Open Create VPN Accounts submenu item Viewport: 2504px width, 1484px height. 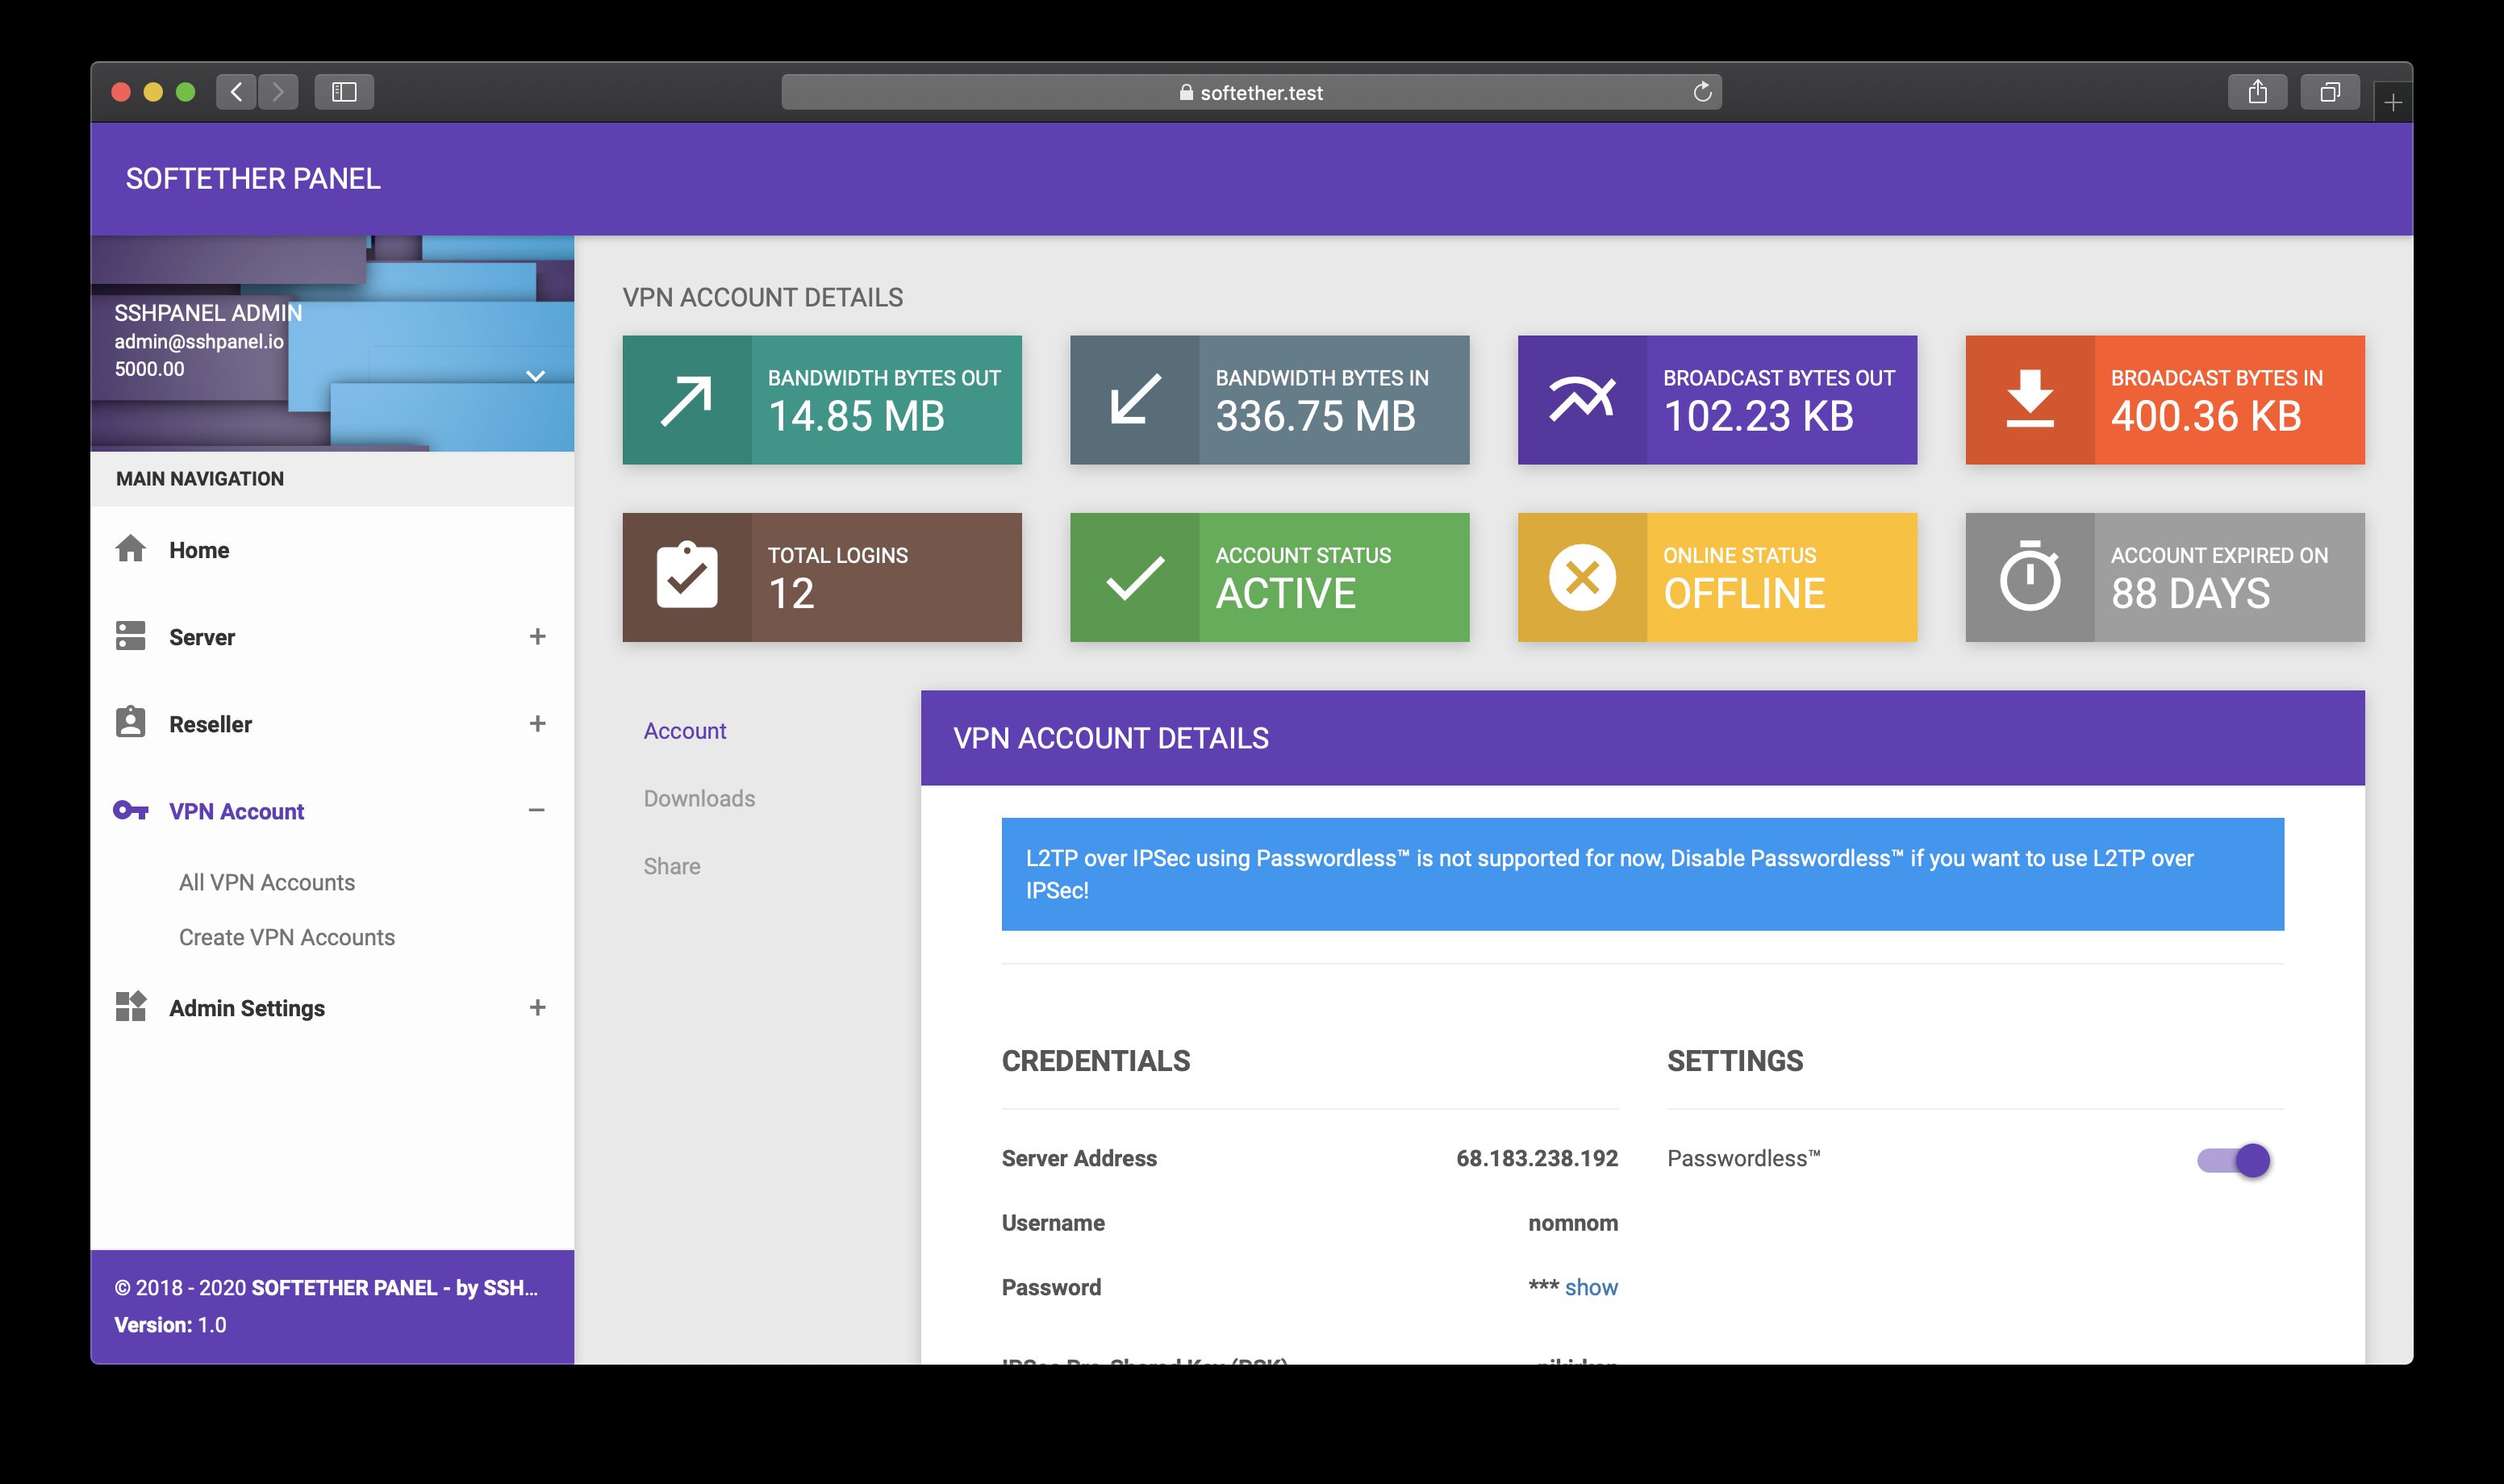(x=287, y=937)
